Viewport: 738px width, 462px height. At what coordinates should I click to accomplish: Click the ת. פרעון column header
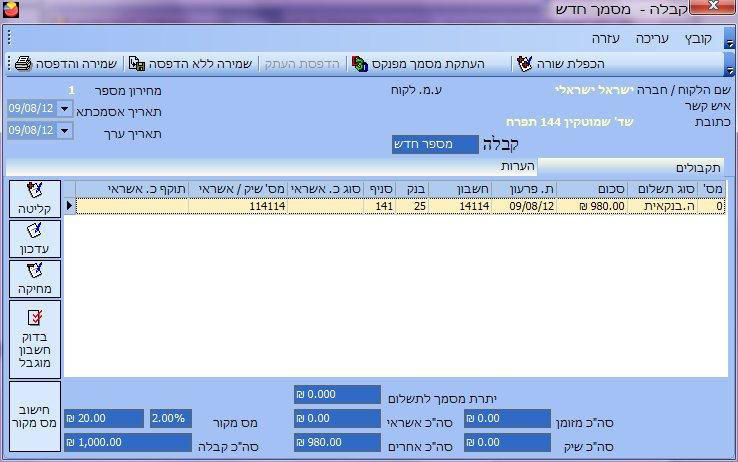click(524, 190)
